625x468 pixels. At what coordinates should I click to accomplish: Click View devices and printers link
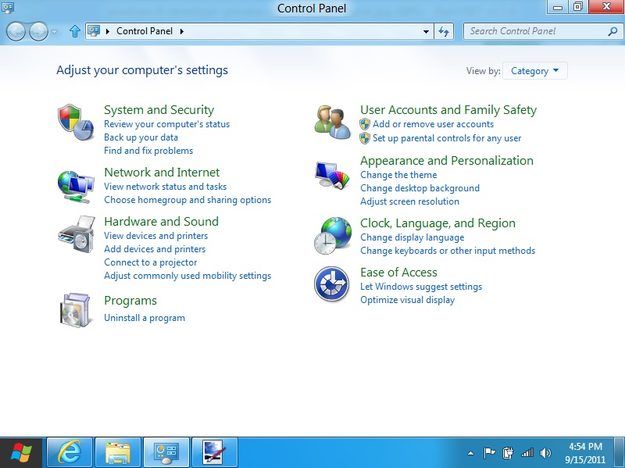(x=156, y=236)
